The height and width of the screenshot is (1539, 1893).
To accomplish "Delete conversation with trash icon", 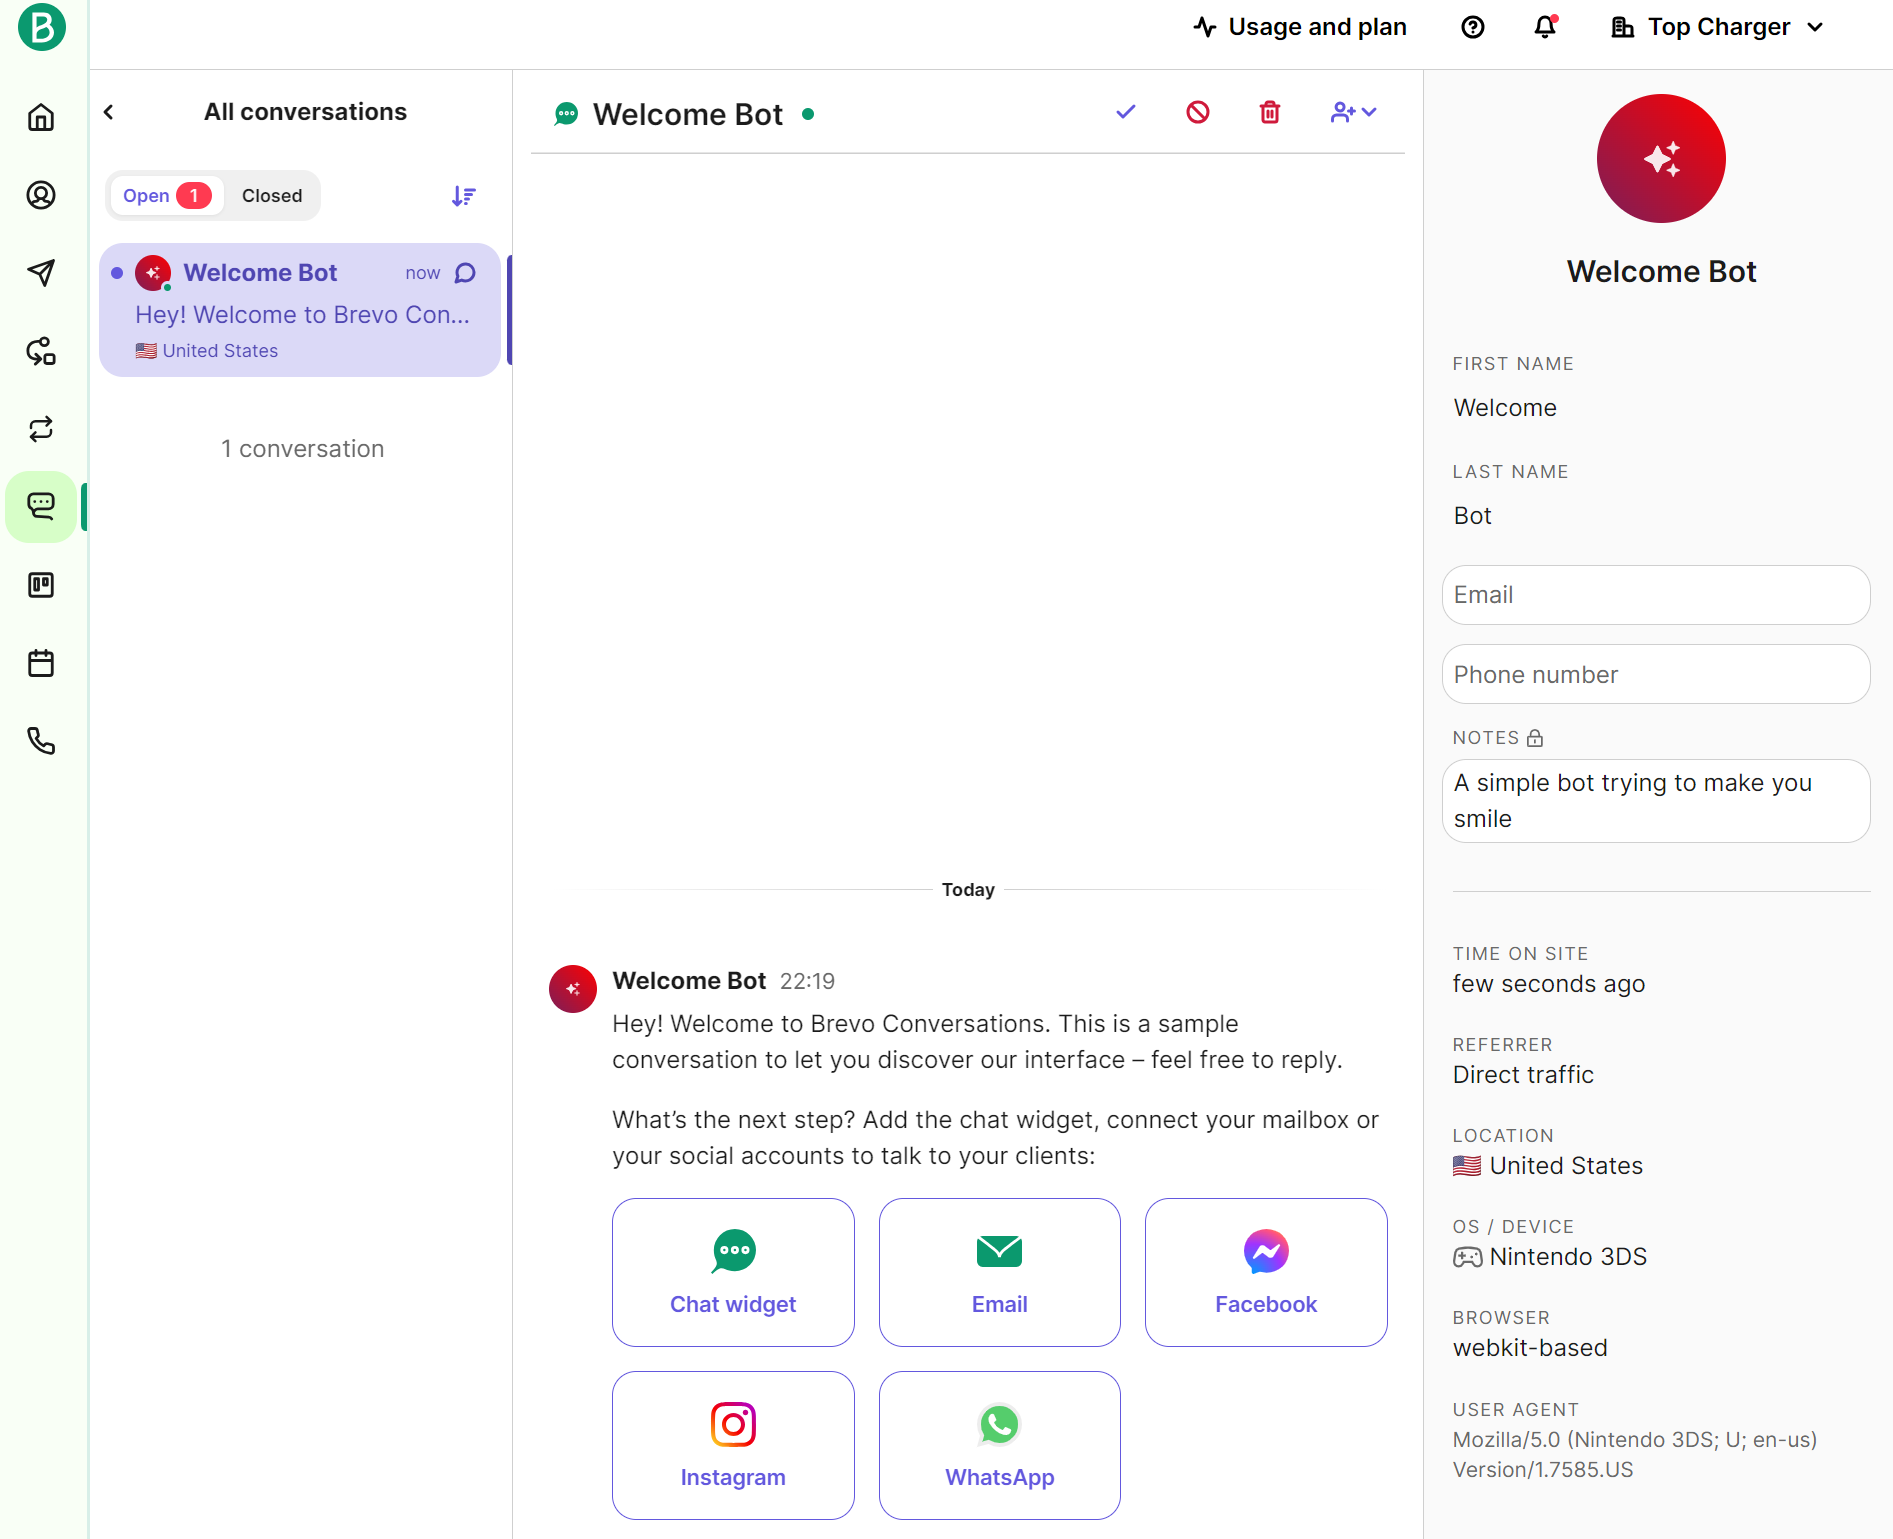I will tap(1270, 112).
